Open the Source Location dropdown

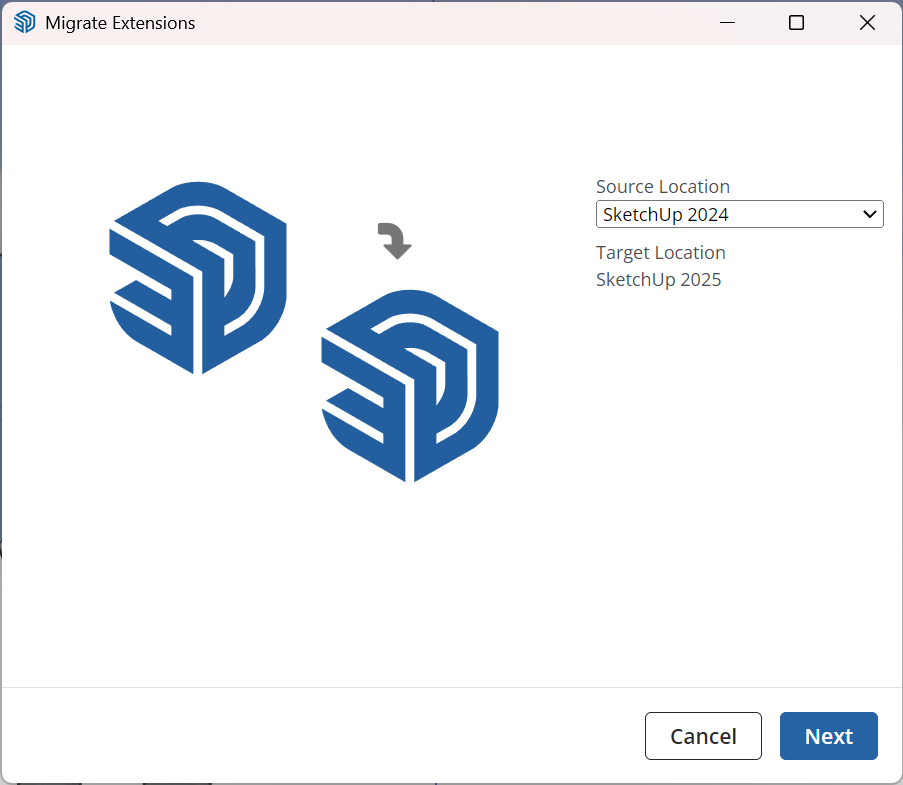(739, 214)
